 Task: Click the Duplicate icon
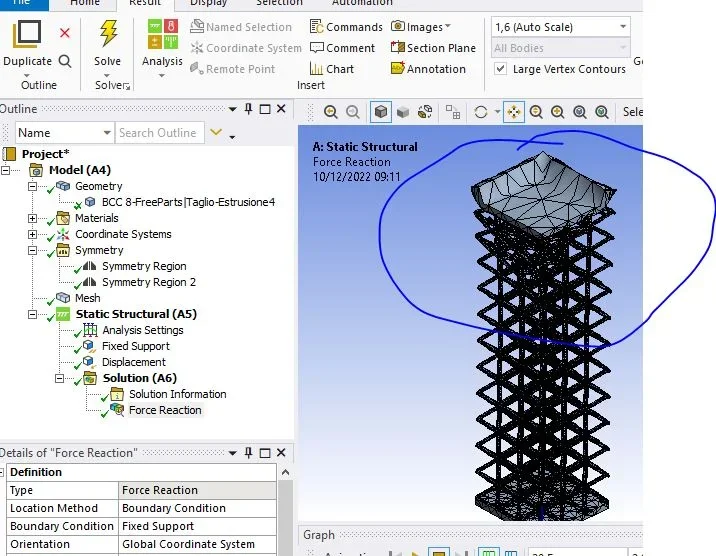[27, 34]
